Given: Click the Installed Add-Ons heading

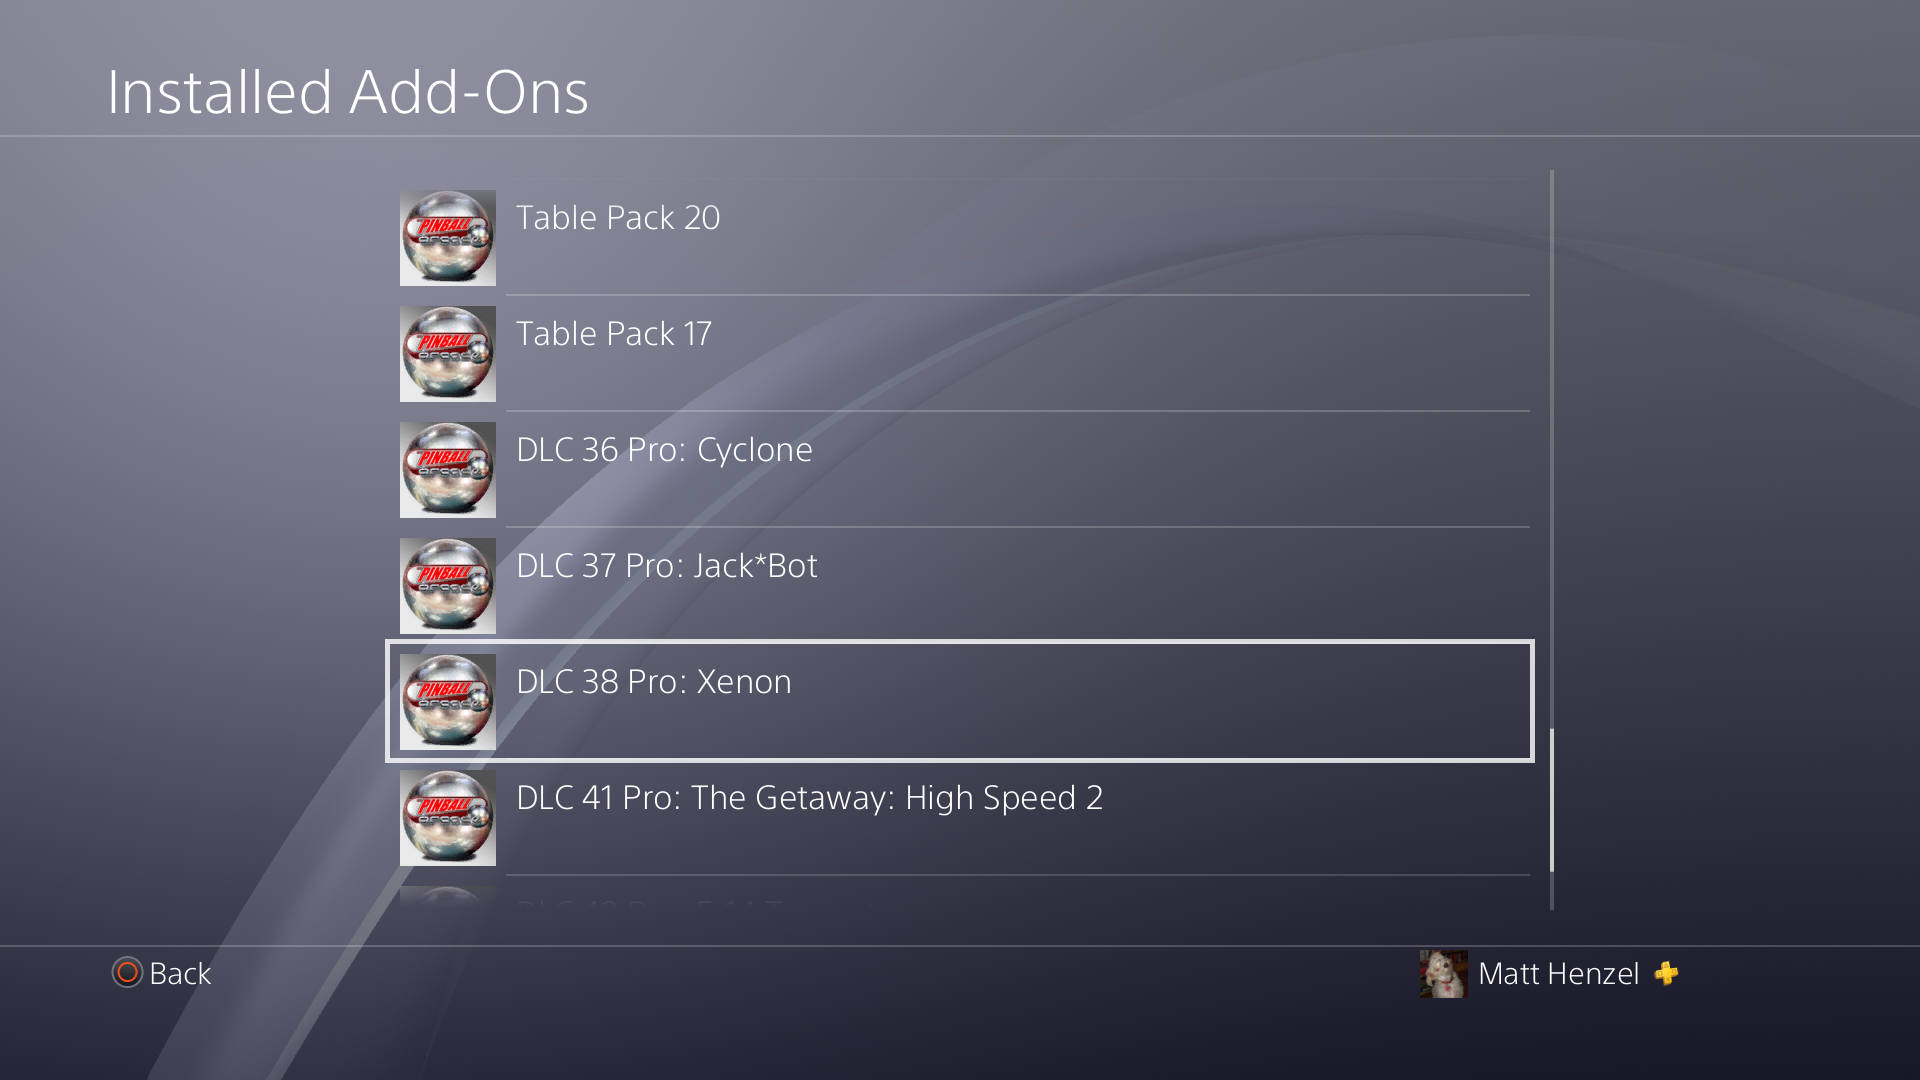Looking at the screenshot, I should point(348,92).
